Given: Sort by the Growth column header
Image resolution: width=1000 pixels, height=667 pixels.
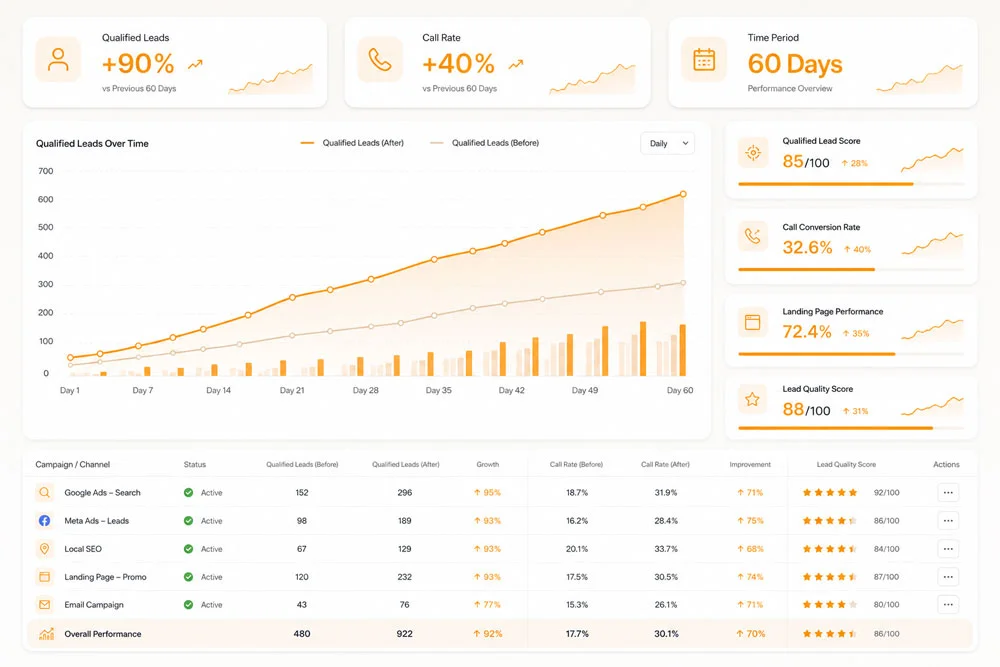Looking at the screenshot, I should click(x=488, y=464).
